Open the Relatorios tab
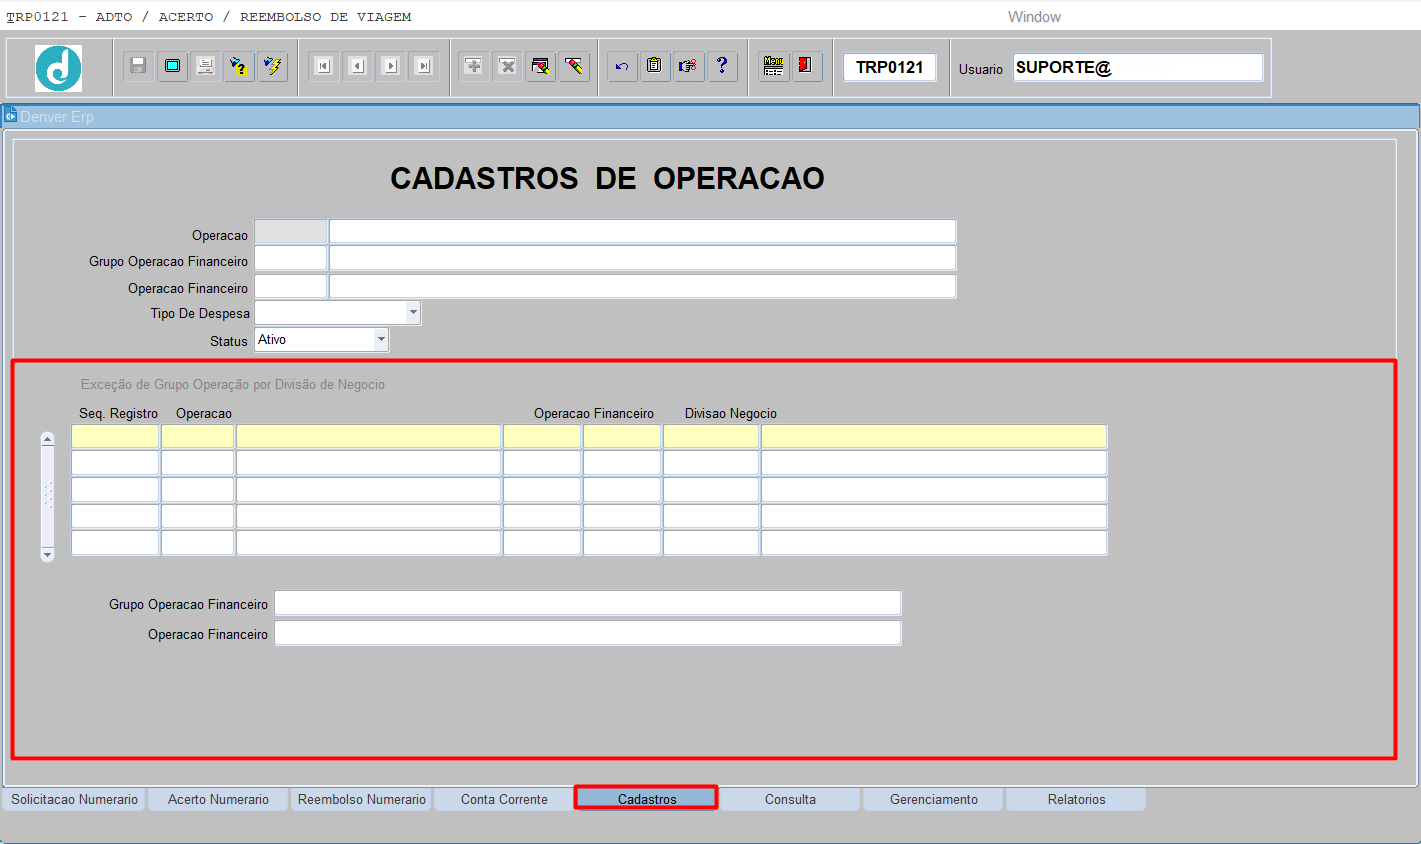This screenshot has width=1421, height=844. [1076, 799]
